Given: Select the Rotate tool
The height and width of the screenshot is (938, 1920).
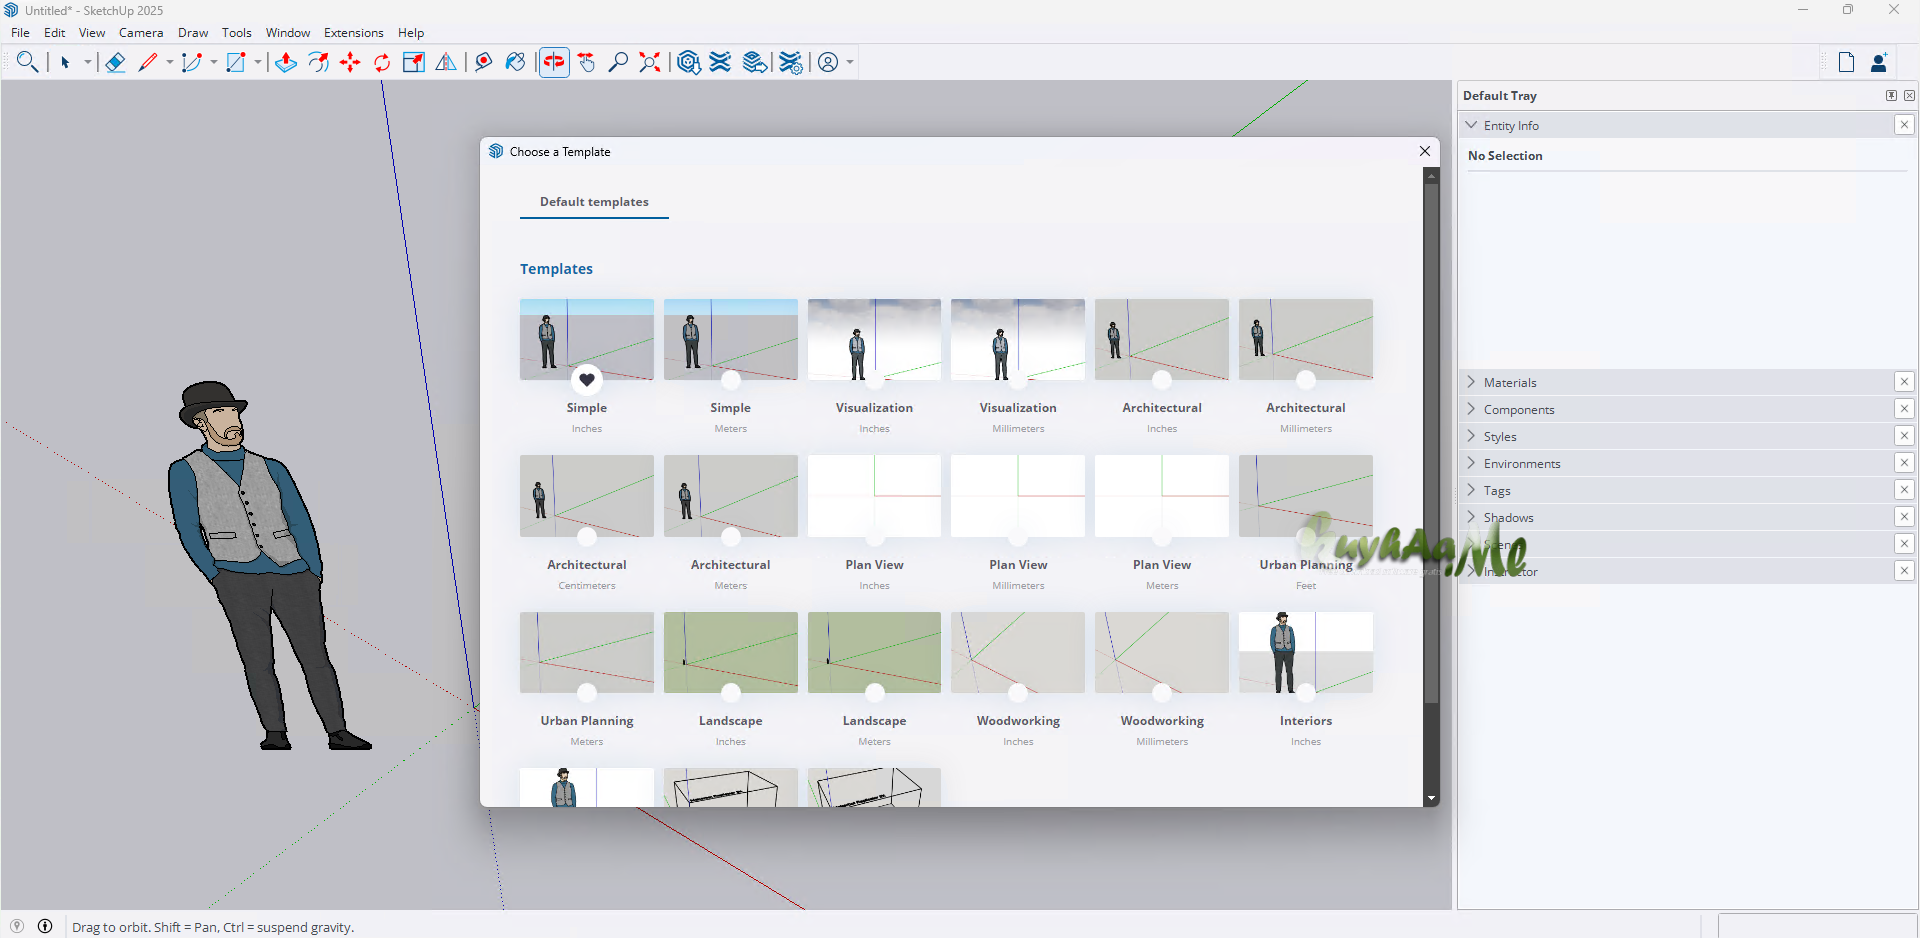Looking at the screenshot, I should tap(382, 62).
